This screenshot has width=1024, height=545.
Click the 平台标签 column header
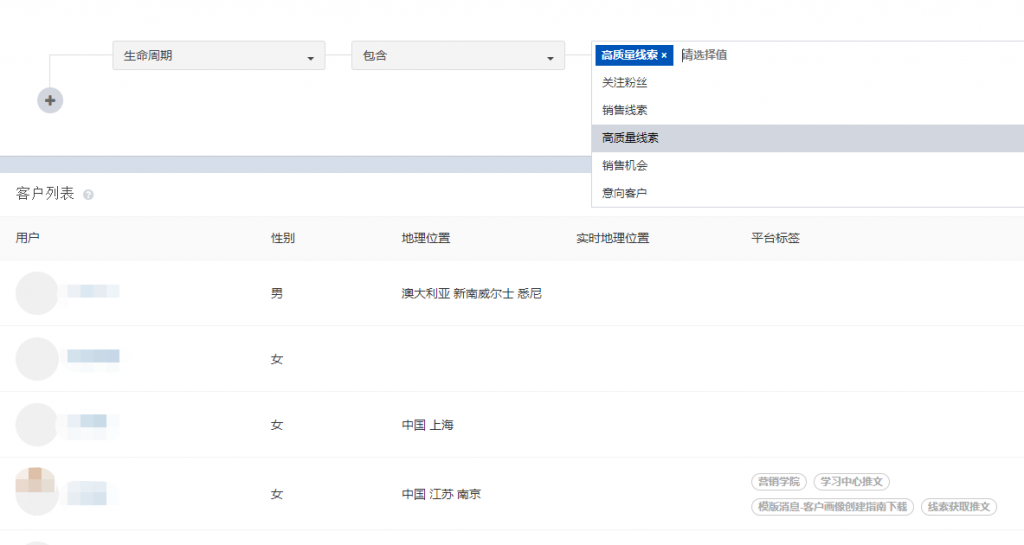(x=775, y=239)
